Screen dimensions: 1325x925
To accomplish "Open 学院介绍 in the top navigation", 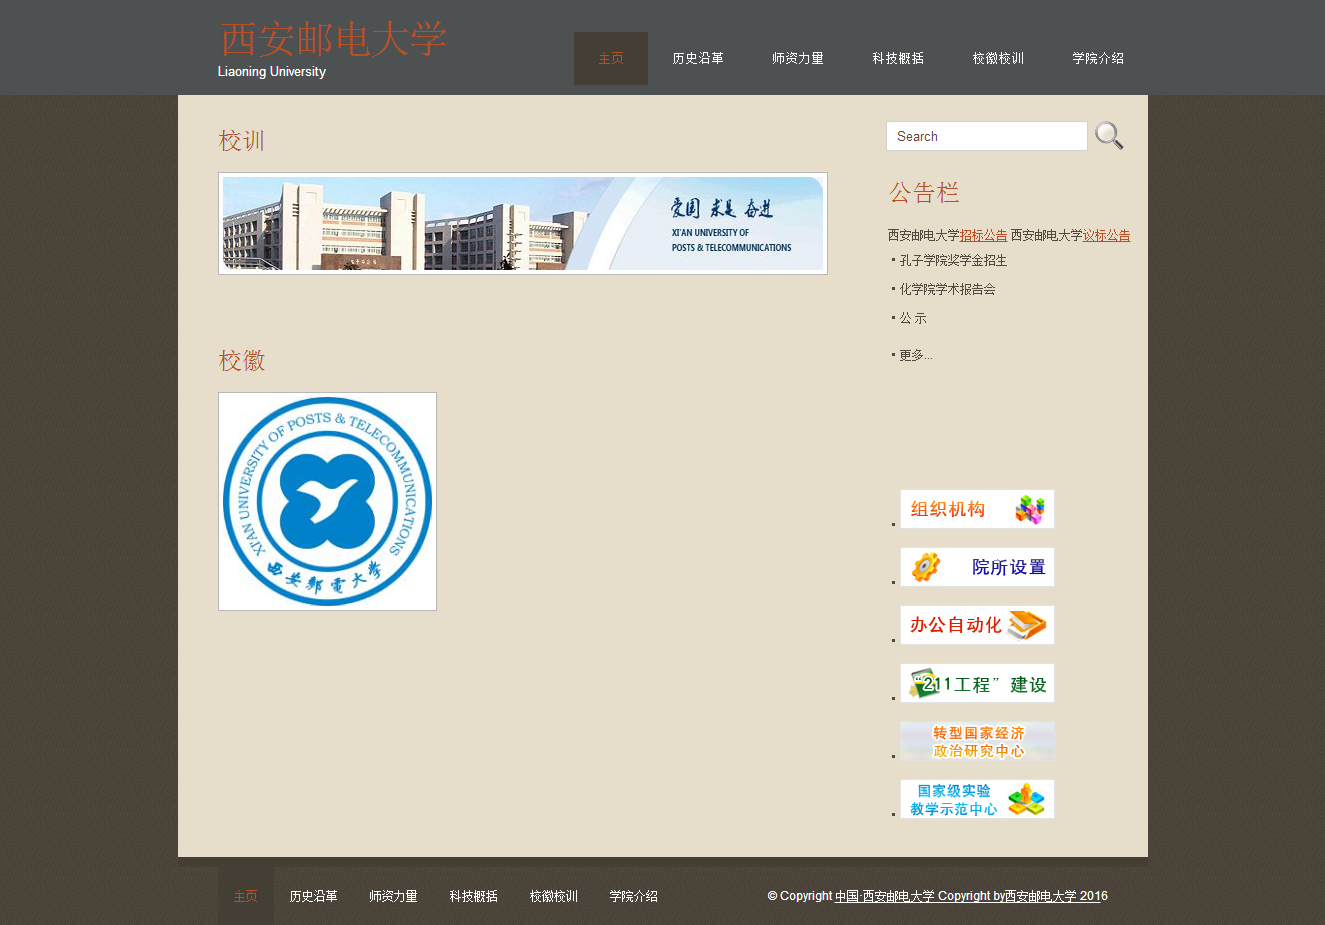I will tap(1098, 59).
